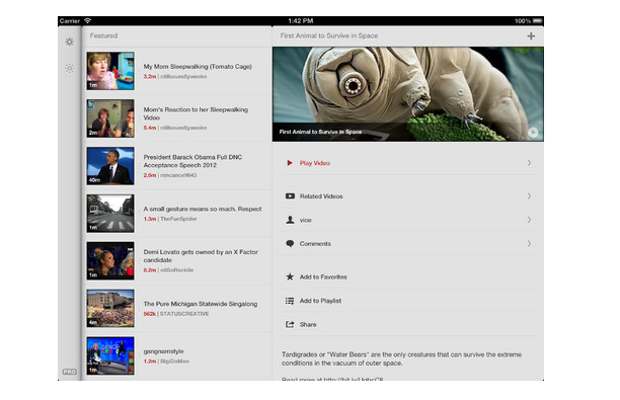Click the STATUSCREATIVE uploader name

(x=184, y=313)
